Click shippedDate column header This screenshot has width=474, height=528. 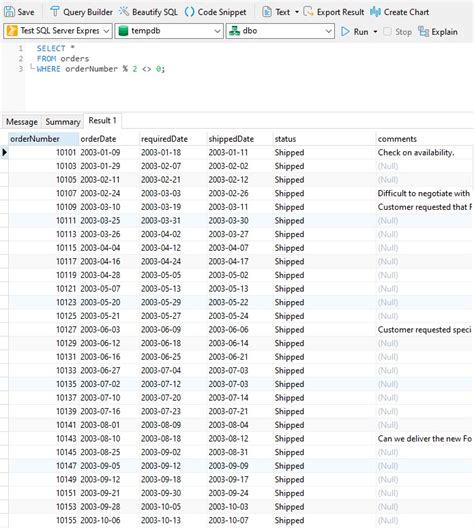click(239, 139)
